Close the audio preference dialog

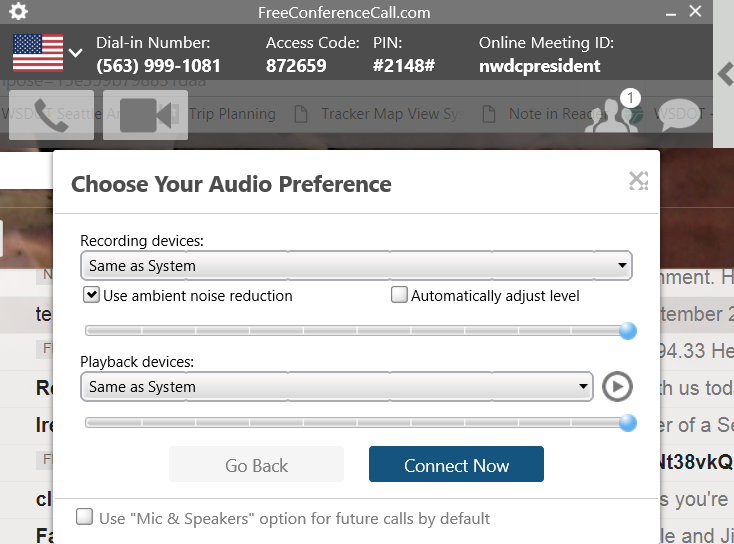(x=638, y=181)
